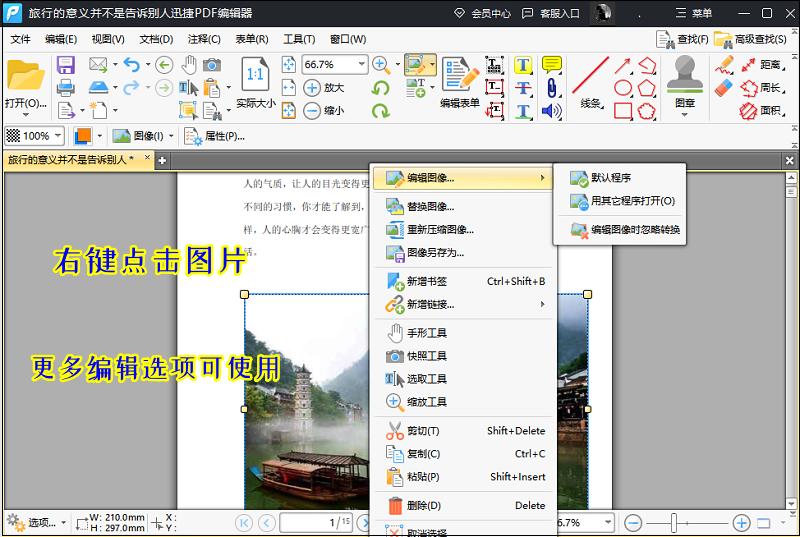
Task: Undo last action arrow icon
Action: coord(132,65)
